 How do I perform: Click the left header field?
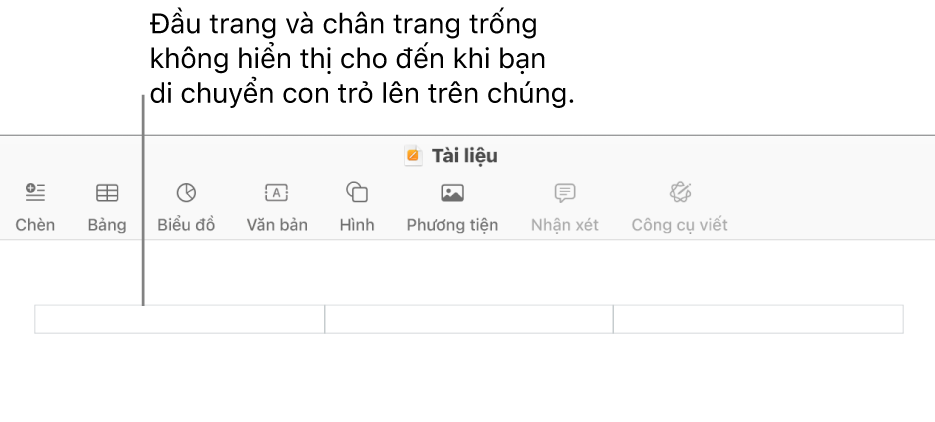180,319
